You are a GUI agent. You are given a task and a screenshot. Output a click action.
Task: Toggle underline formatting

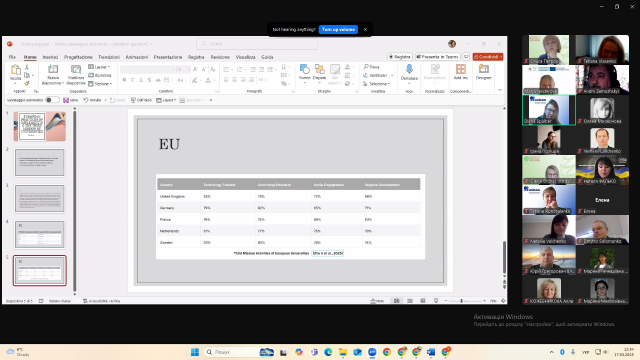[141, 80]
